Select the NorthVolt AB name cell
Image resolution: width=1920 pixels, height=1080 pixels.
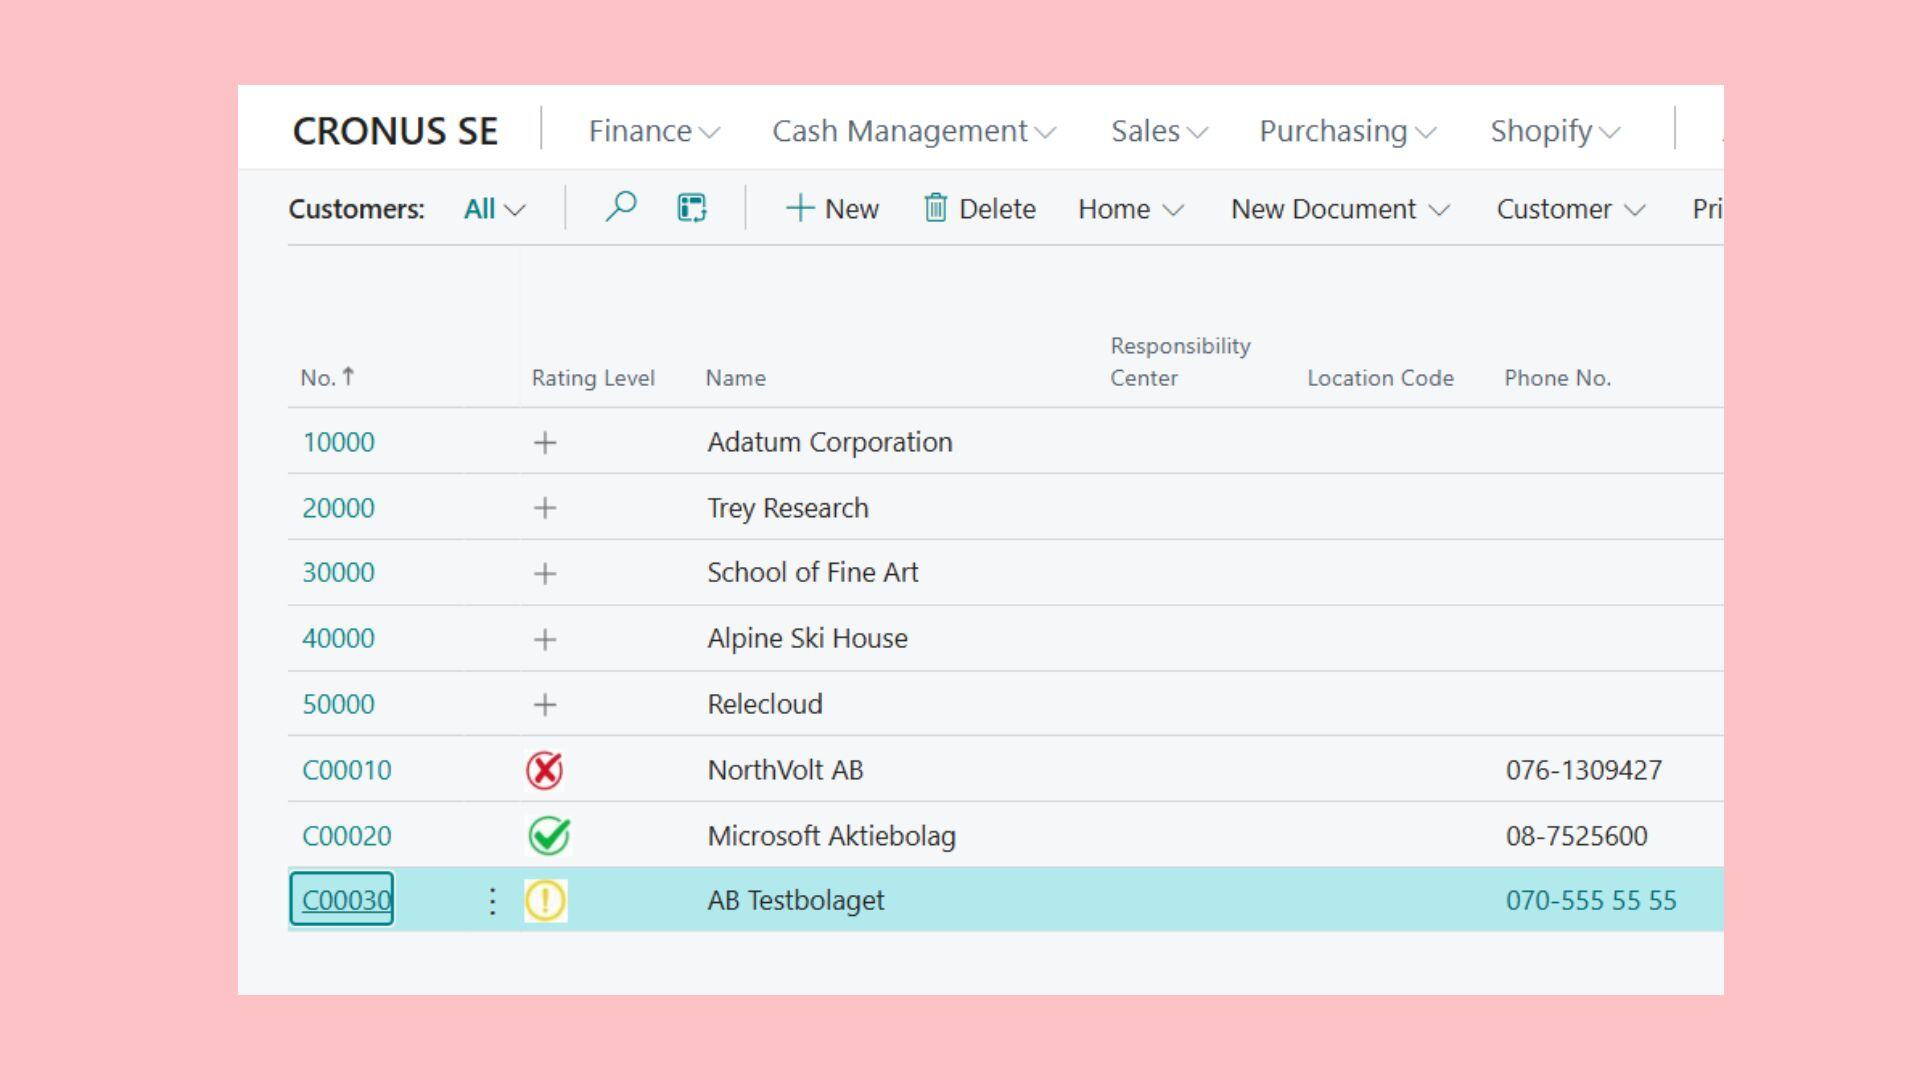[785, 770]
